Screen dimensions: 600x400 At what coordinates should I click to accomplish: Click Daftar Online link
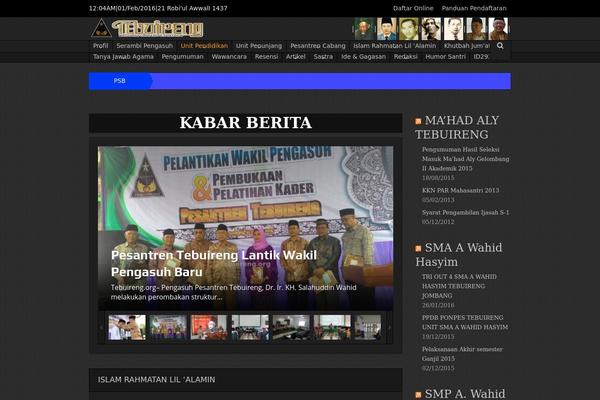[413, 8]
